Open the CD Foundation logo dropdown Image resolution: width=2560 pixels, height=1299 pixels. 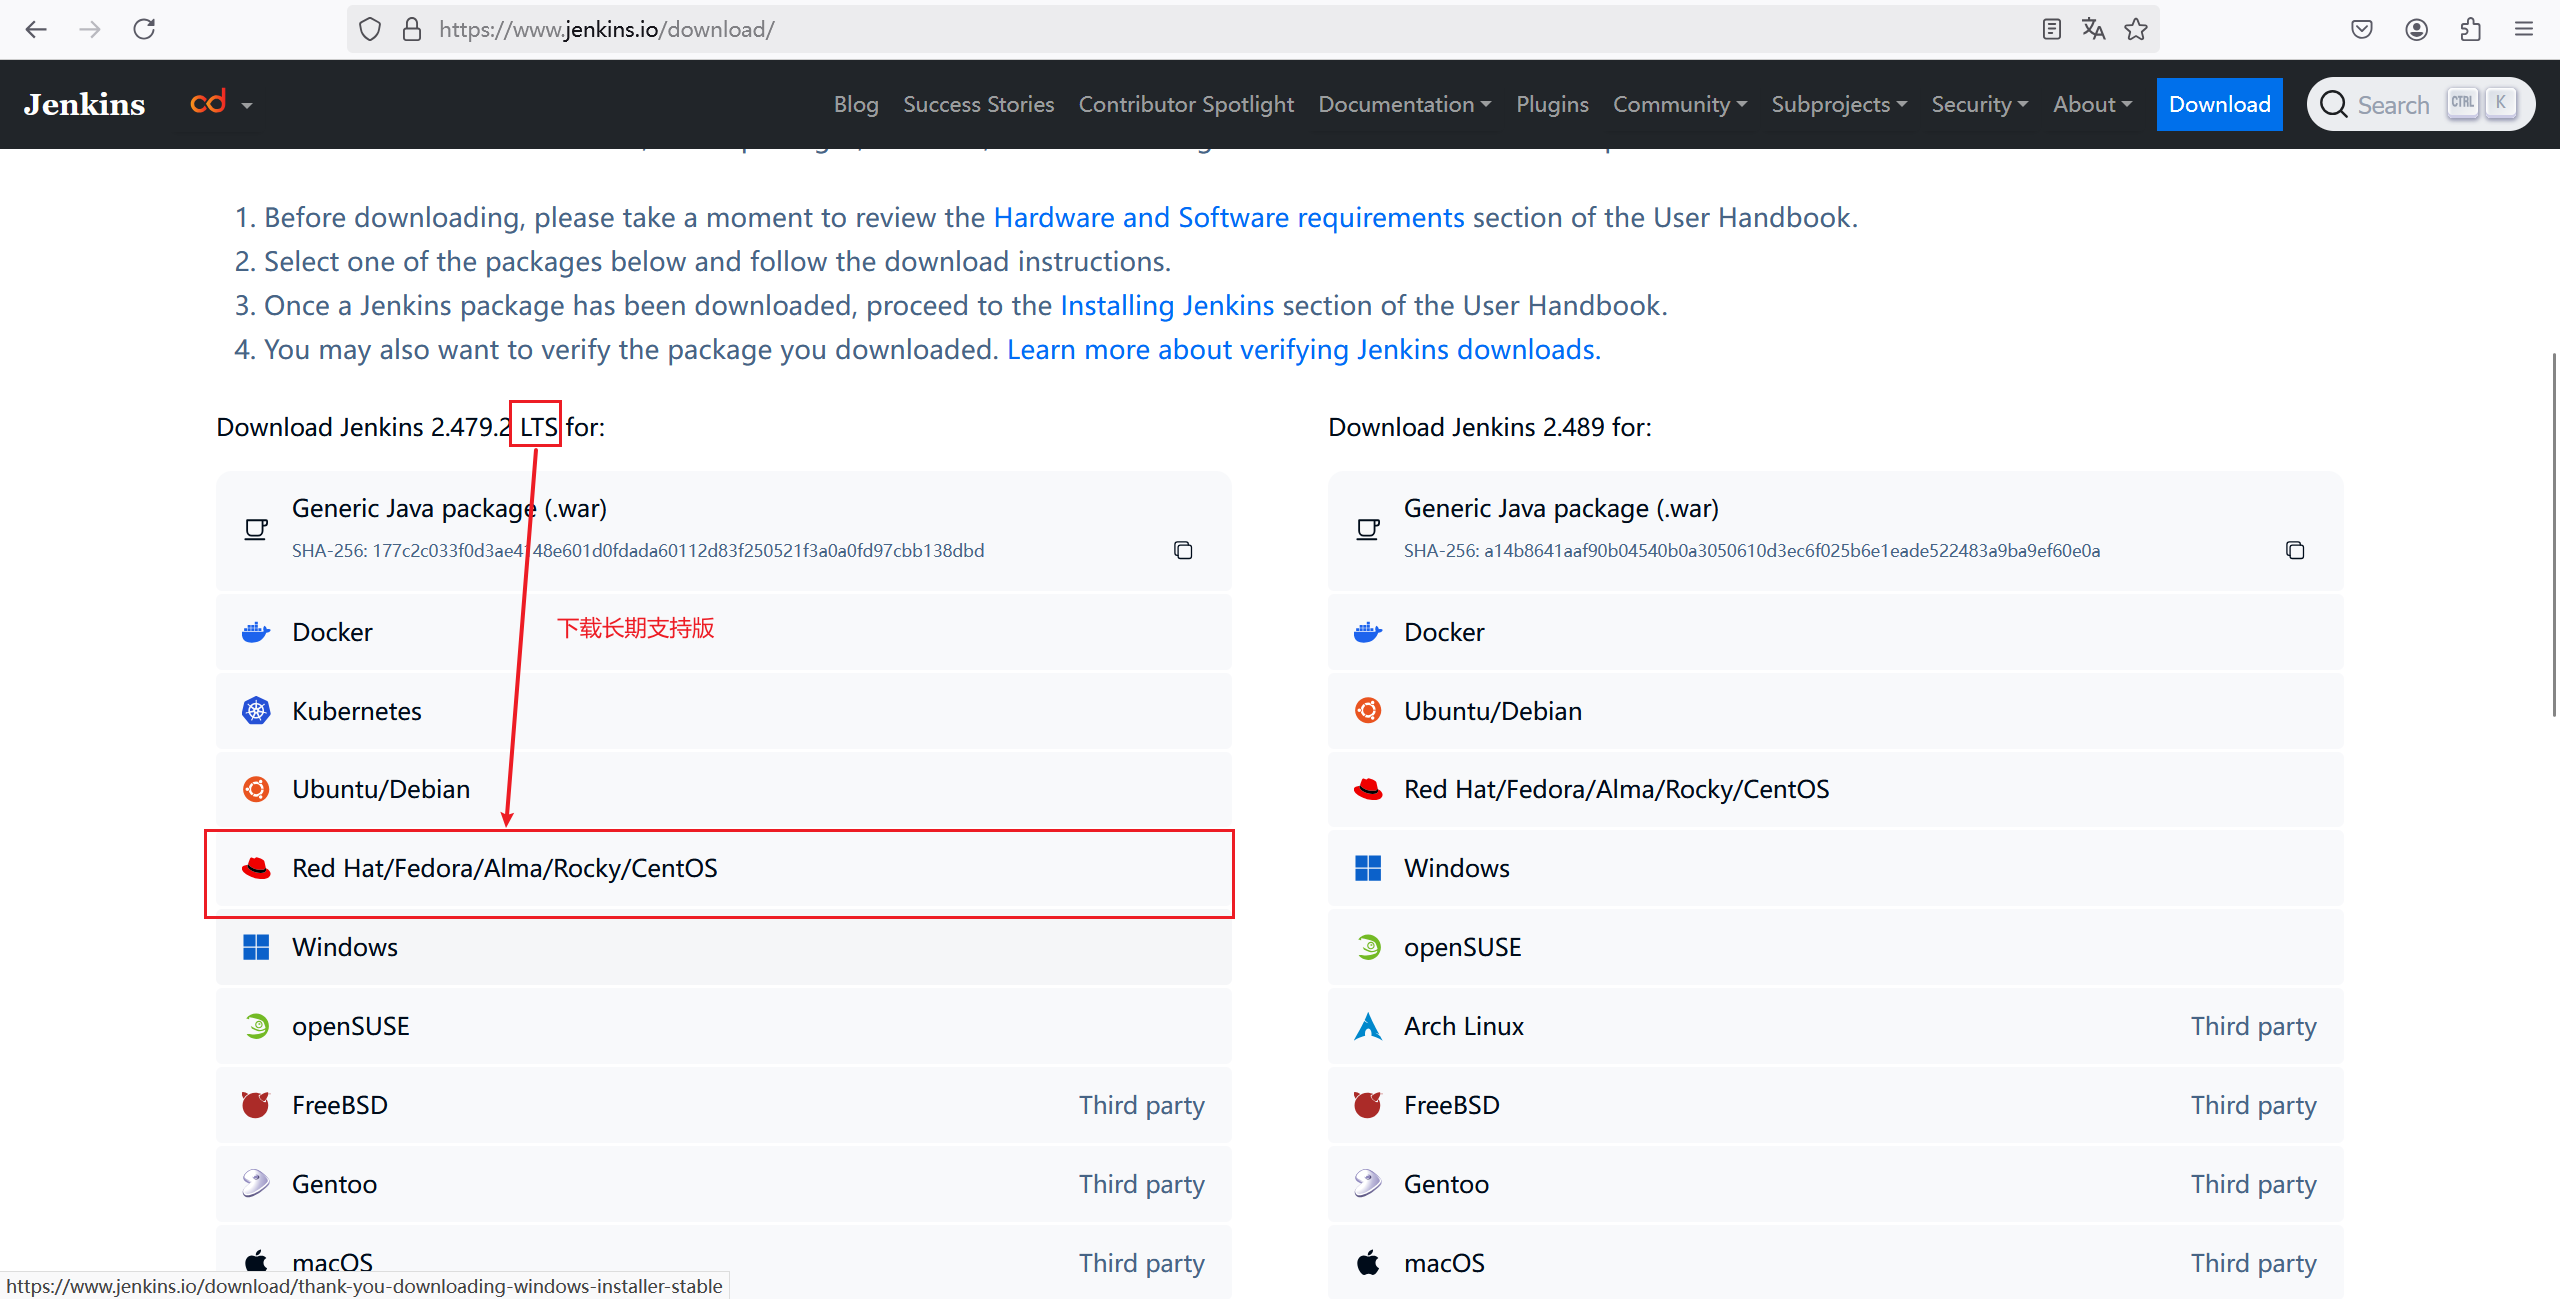[221, 103]
